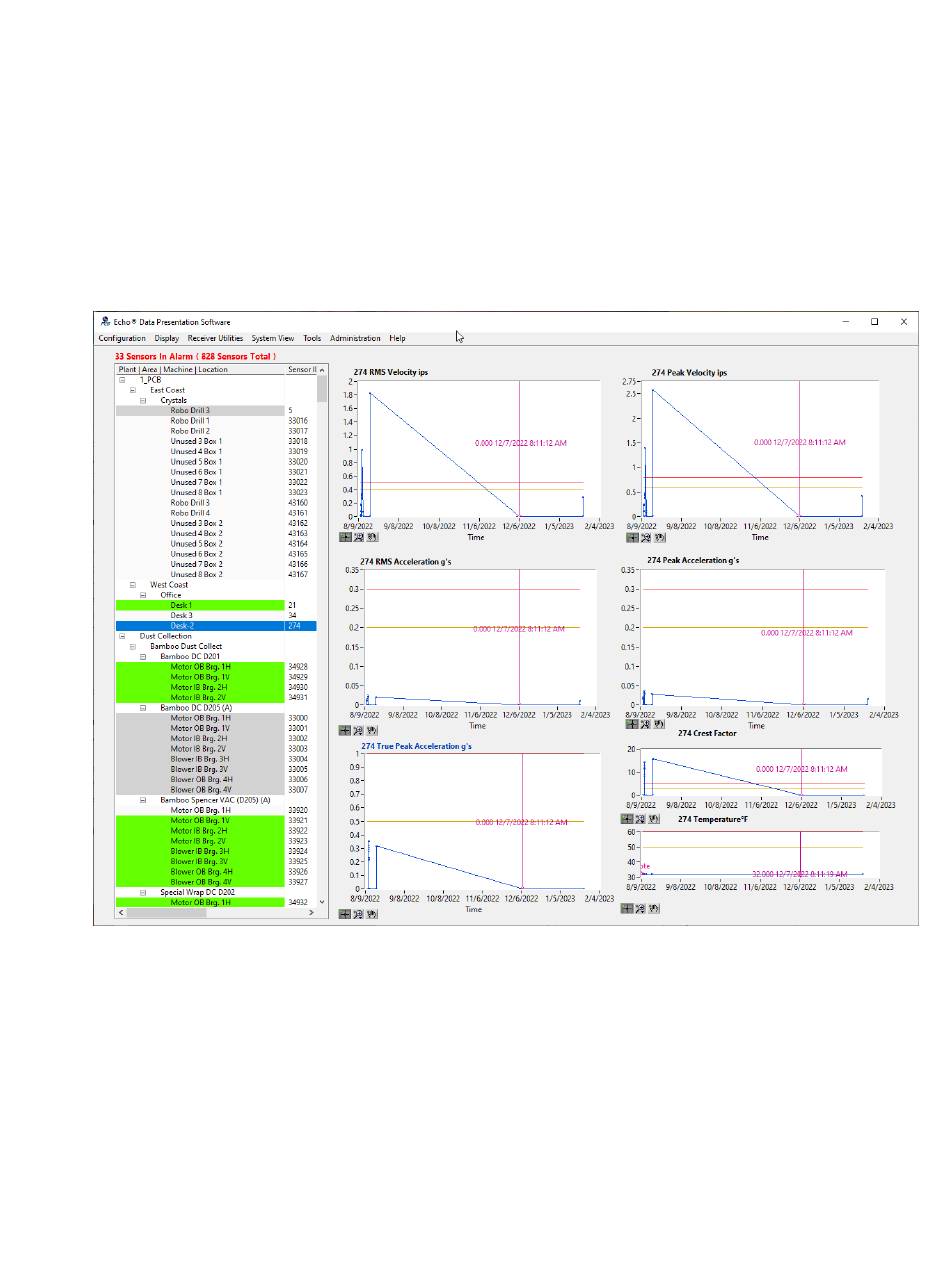
Task: Select Motor IB Brg. 2H sensor 34930
Action: coord(216,687)
